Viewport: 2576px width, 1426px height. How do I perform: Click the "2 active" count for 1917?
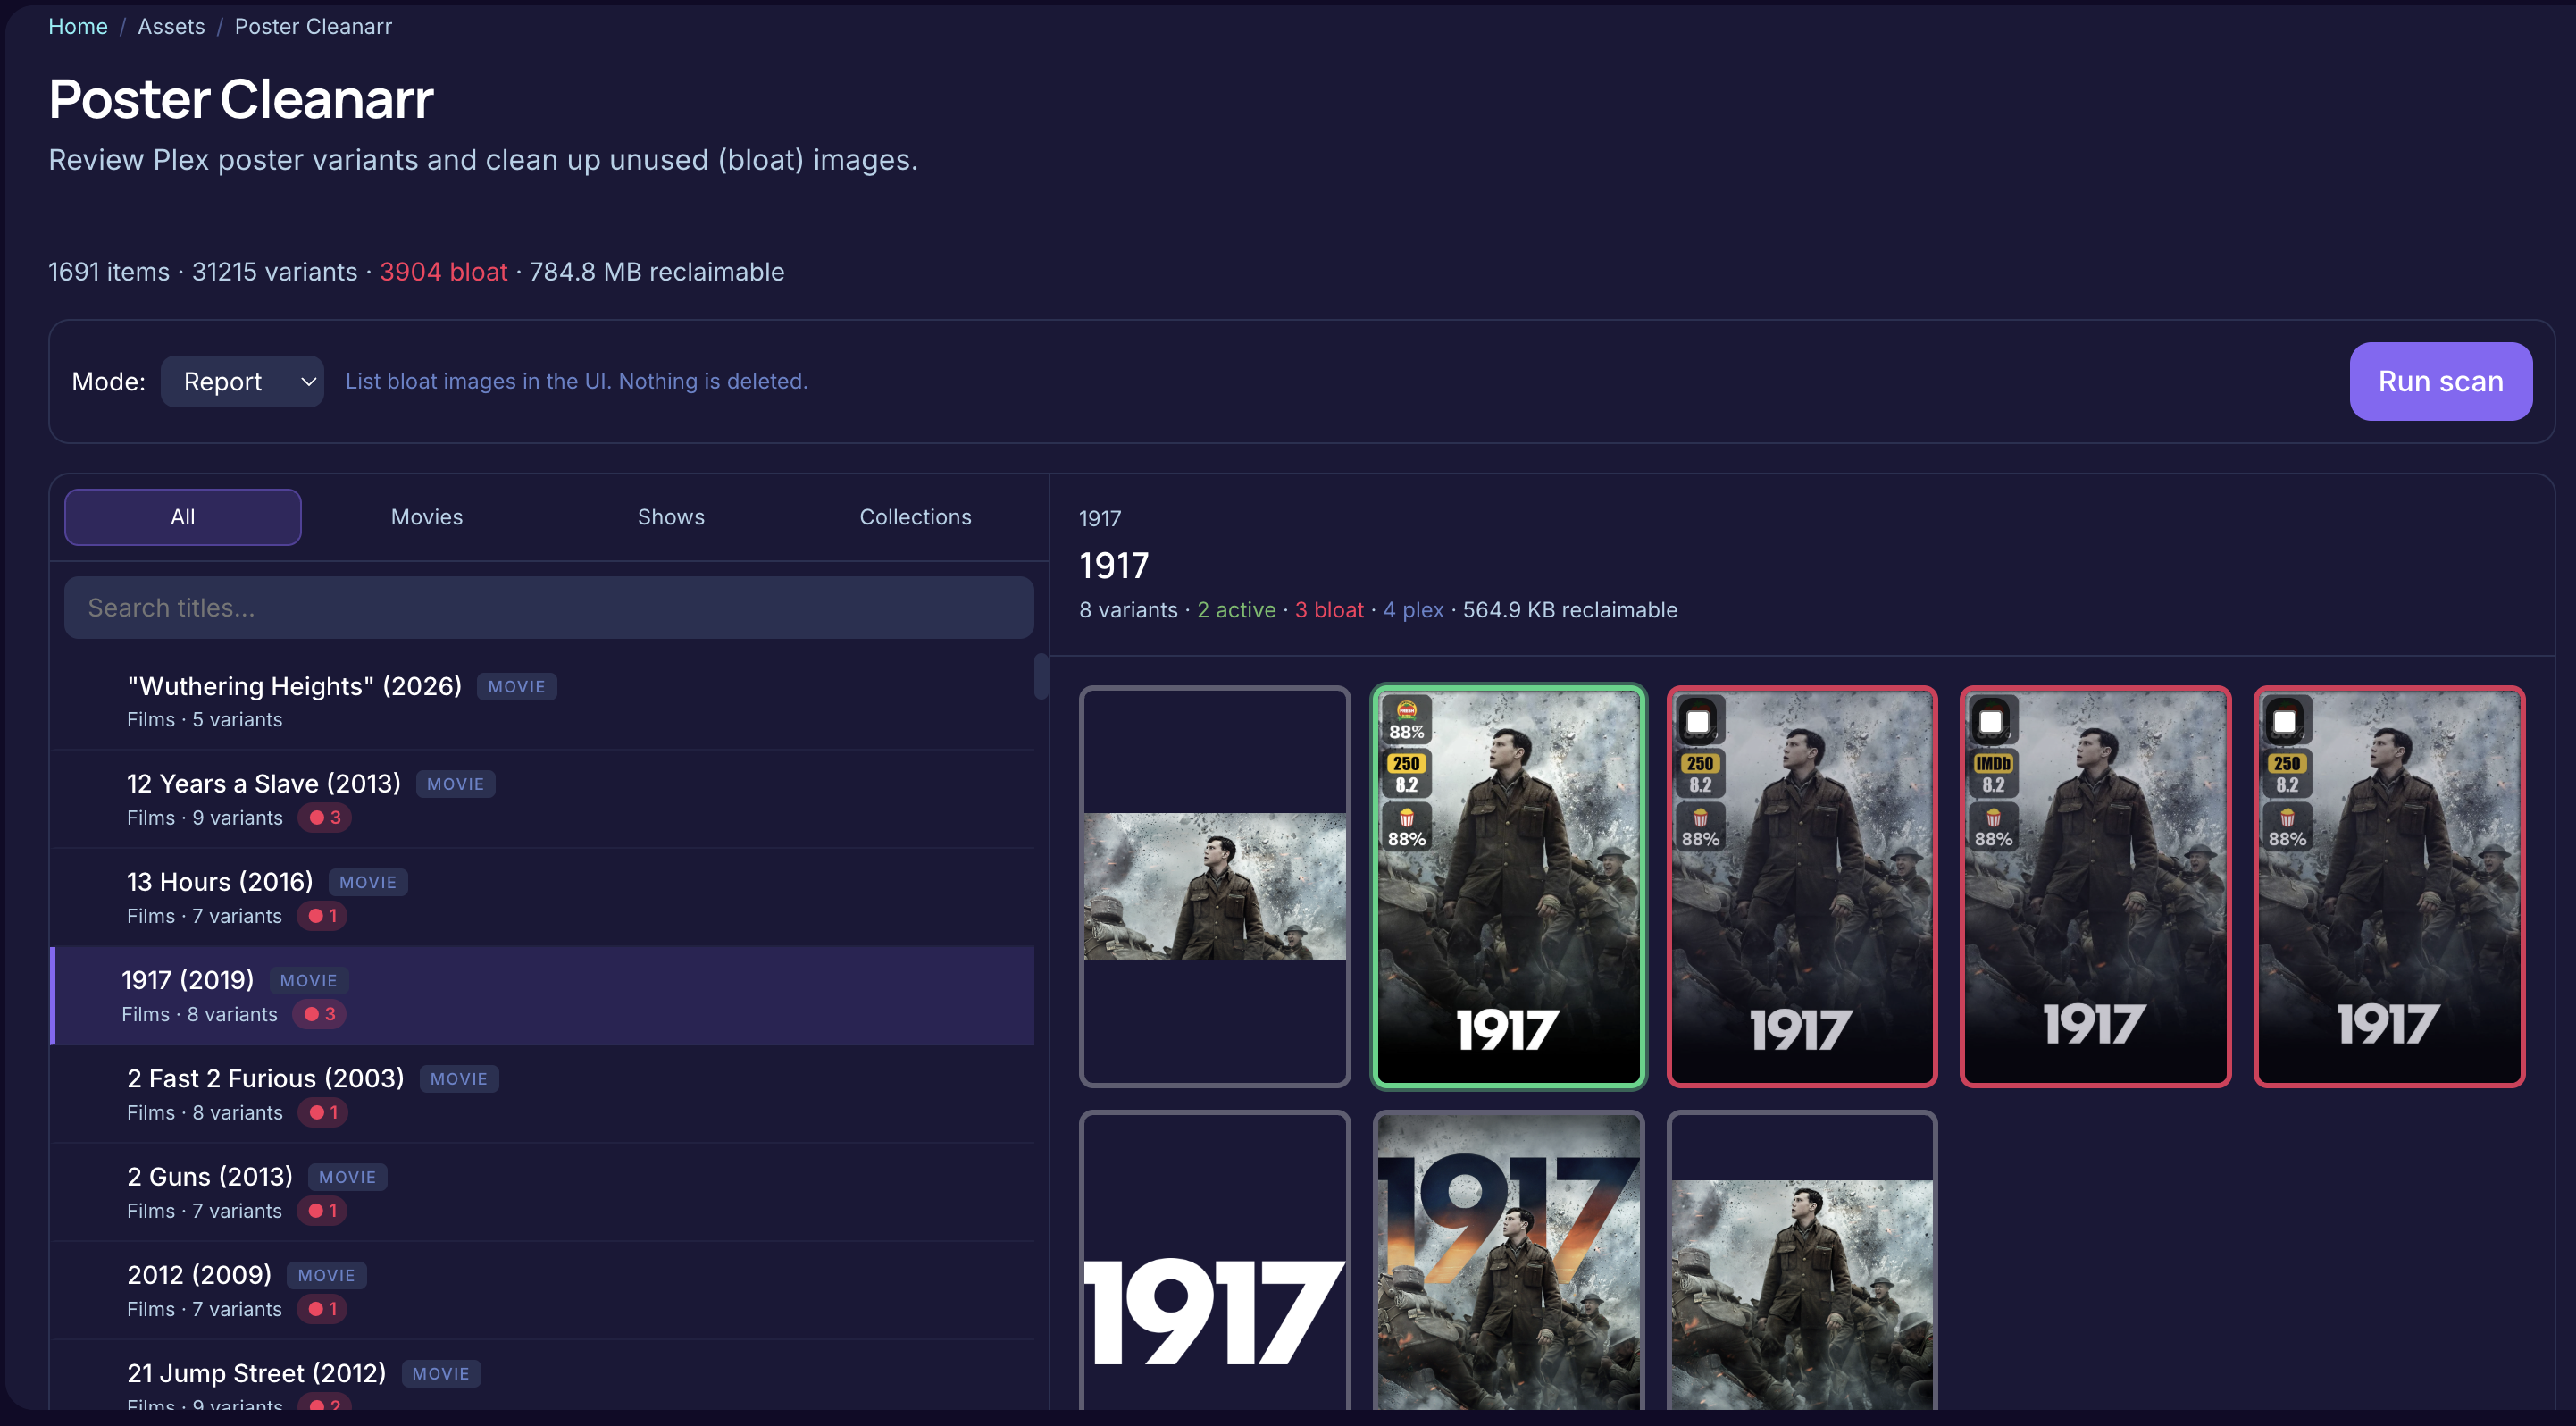[1236, 610]
